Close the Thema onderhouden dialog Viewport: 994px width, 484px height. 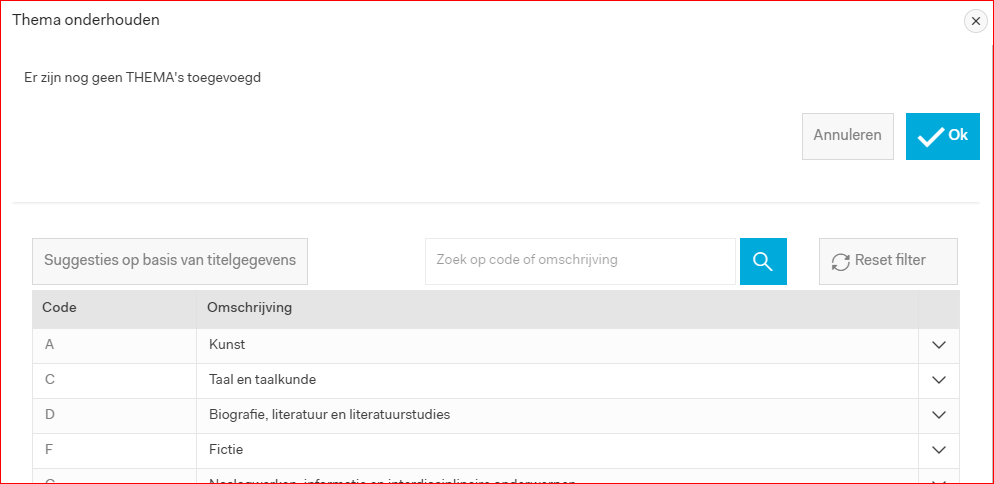(x=976, y=22)
